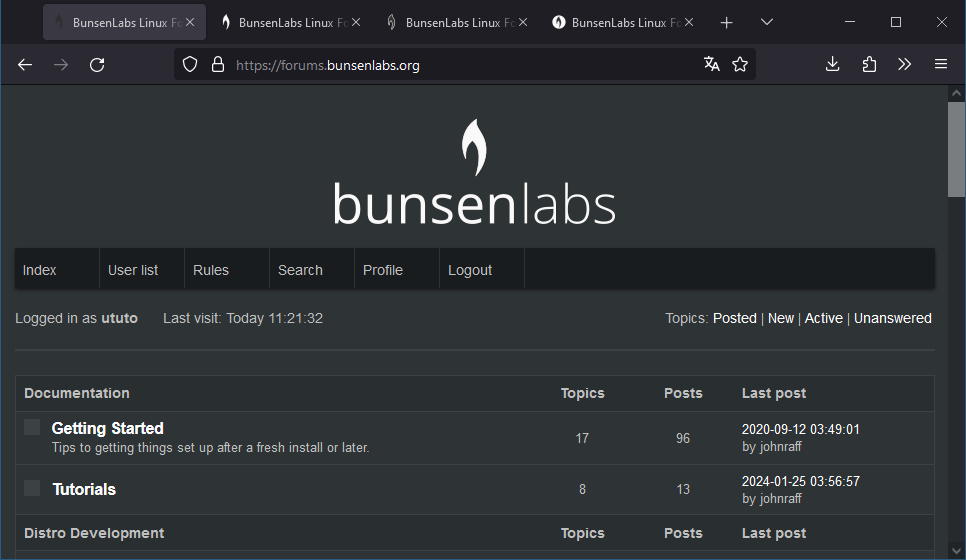Screen dimensions: 966x560
Task: Click the URL address bar
Action: click(x=465, y=65)
